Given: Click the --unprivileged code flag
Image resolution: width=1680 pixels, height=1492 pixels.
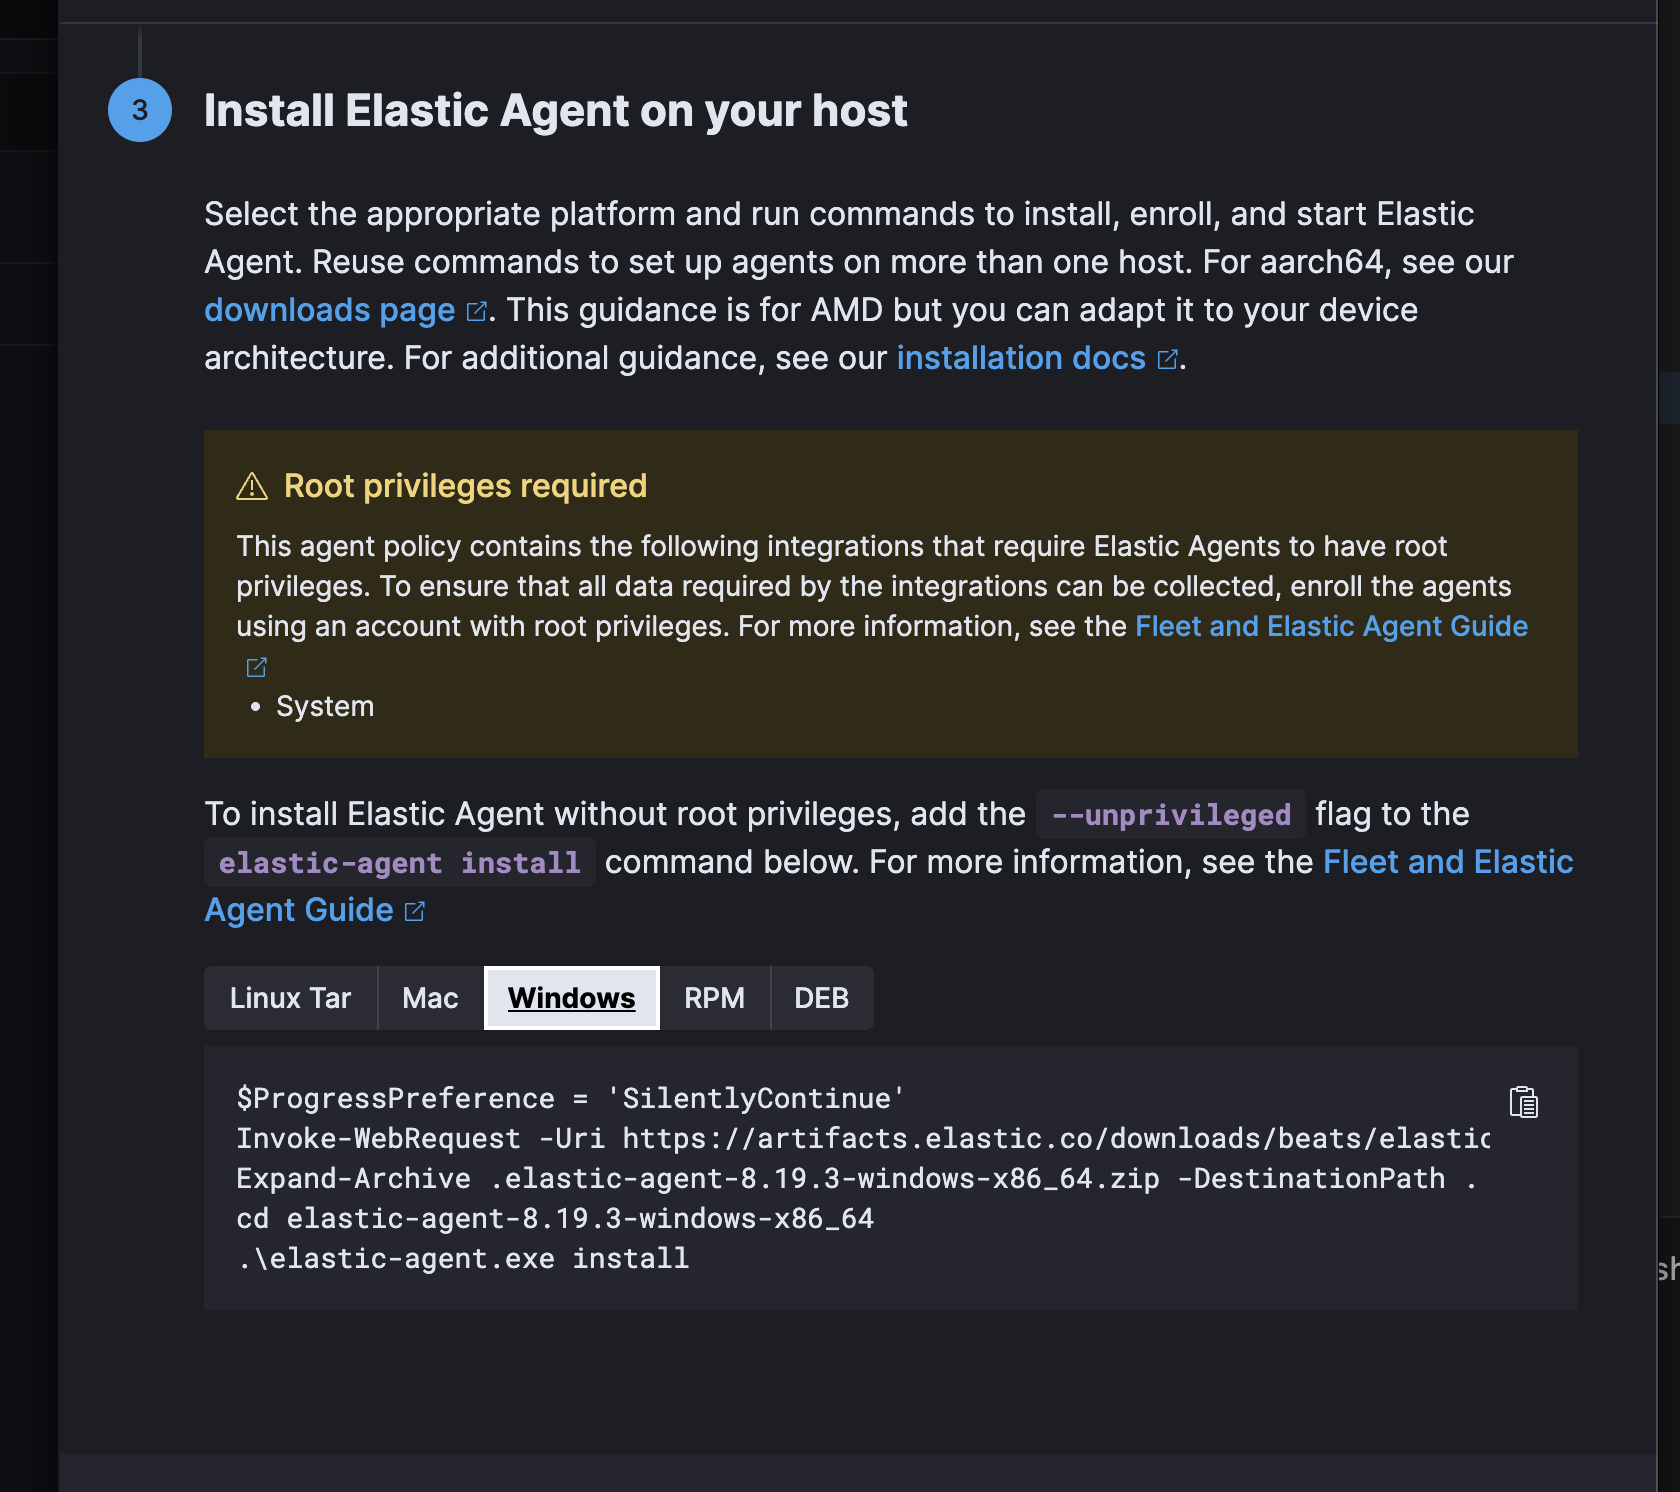Looking at the screenshot, I should [x=1170, y=815].
